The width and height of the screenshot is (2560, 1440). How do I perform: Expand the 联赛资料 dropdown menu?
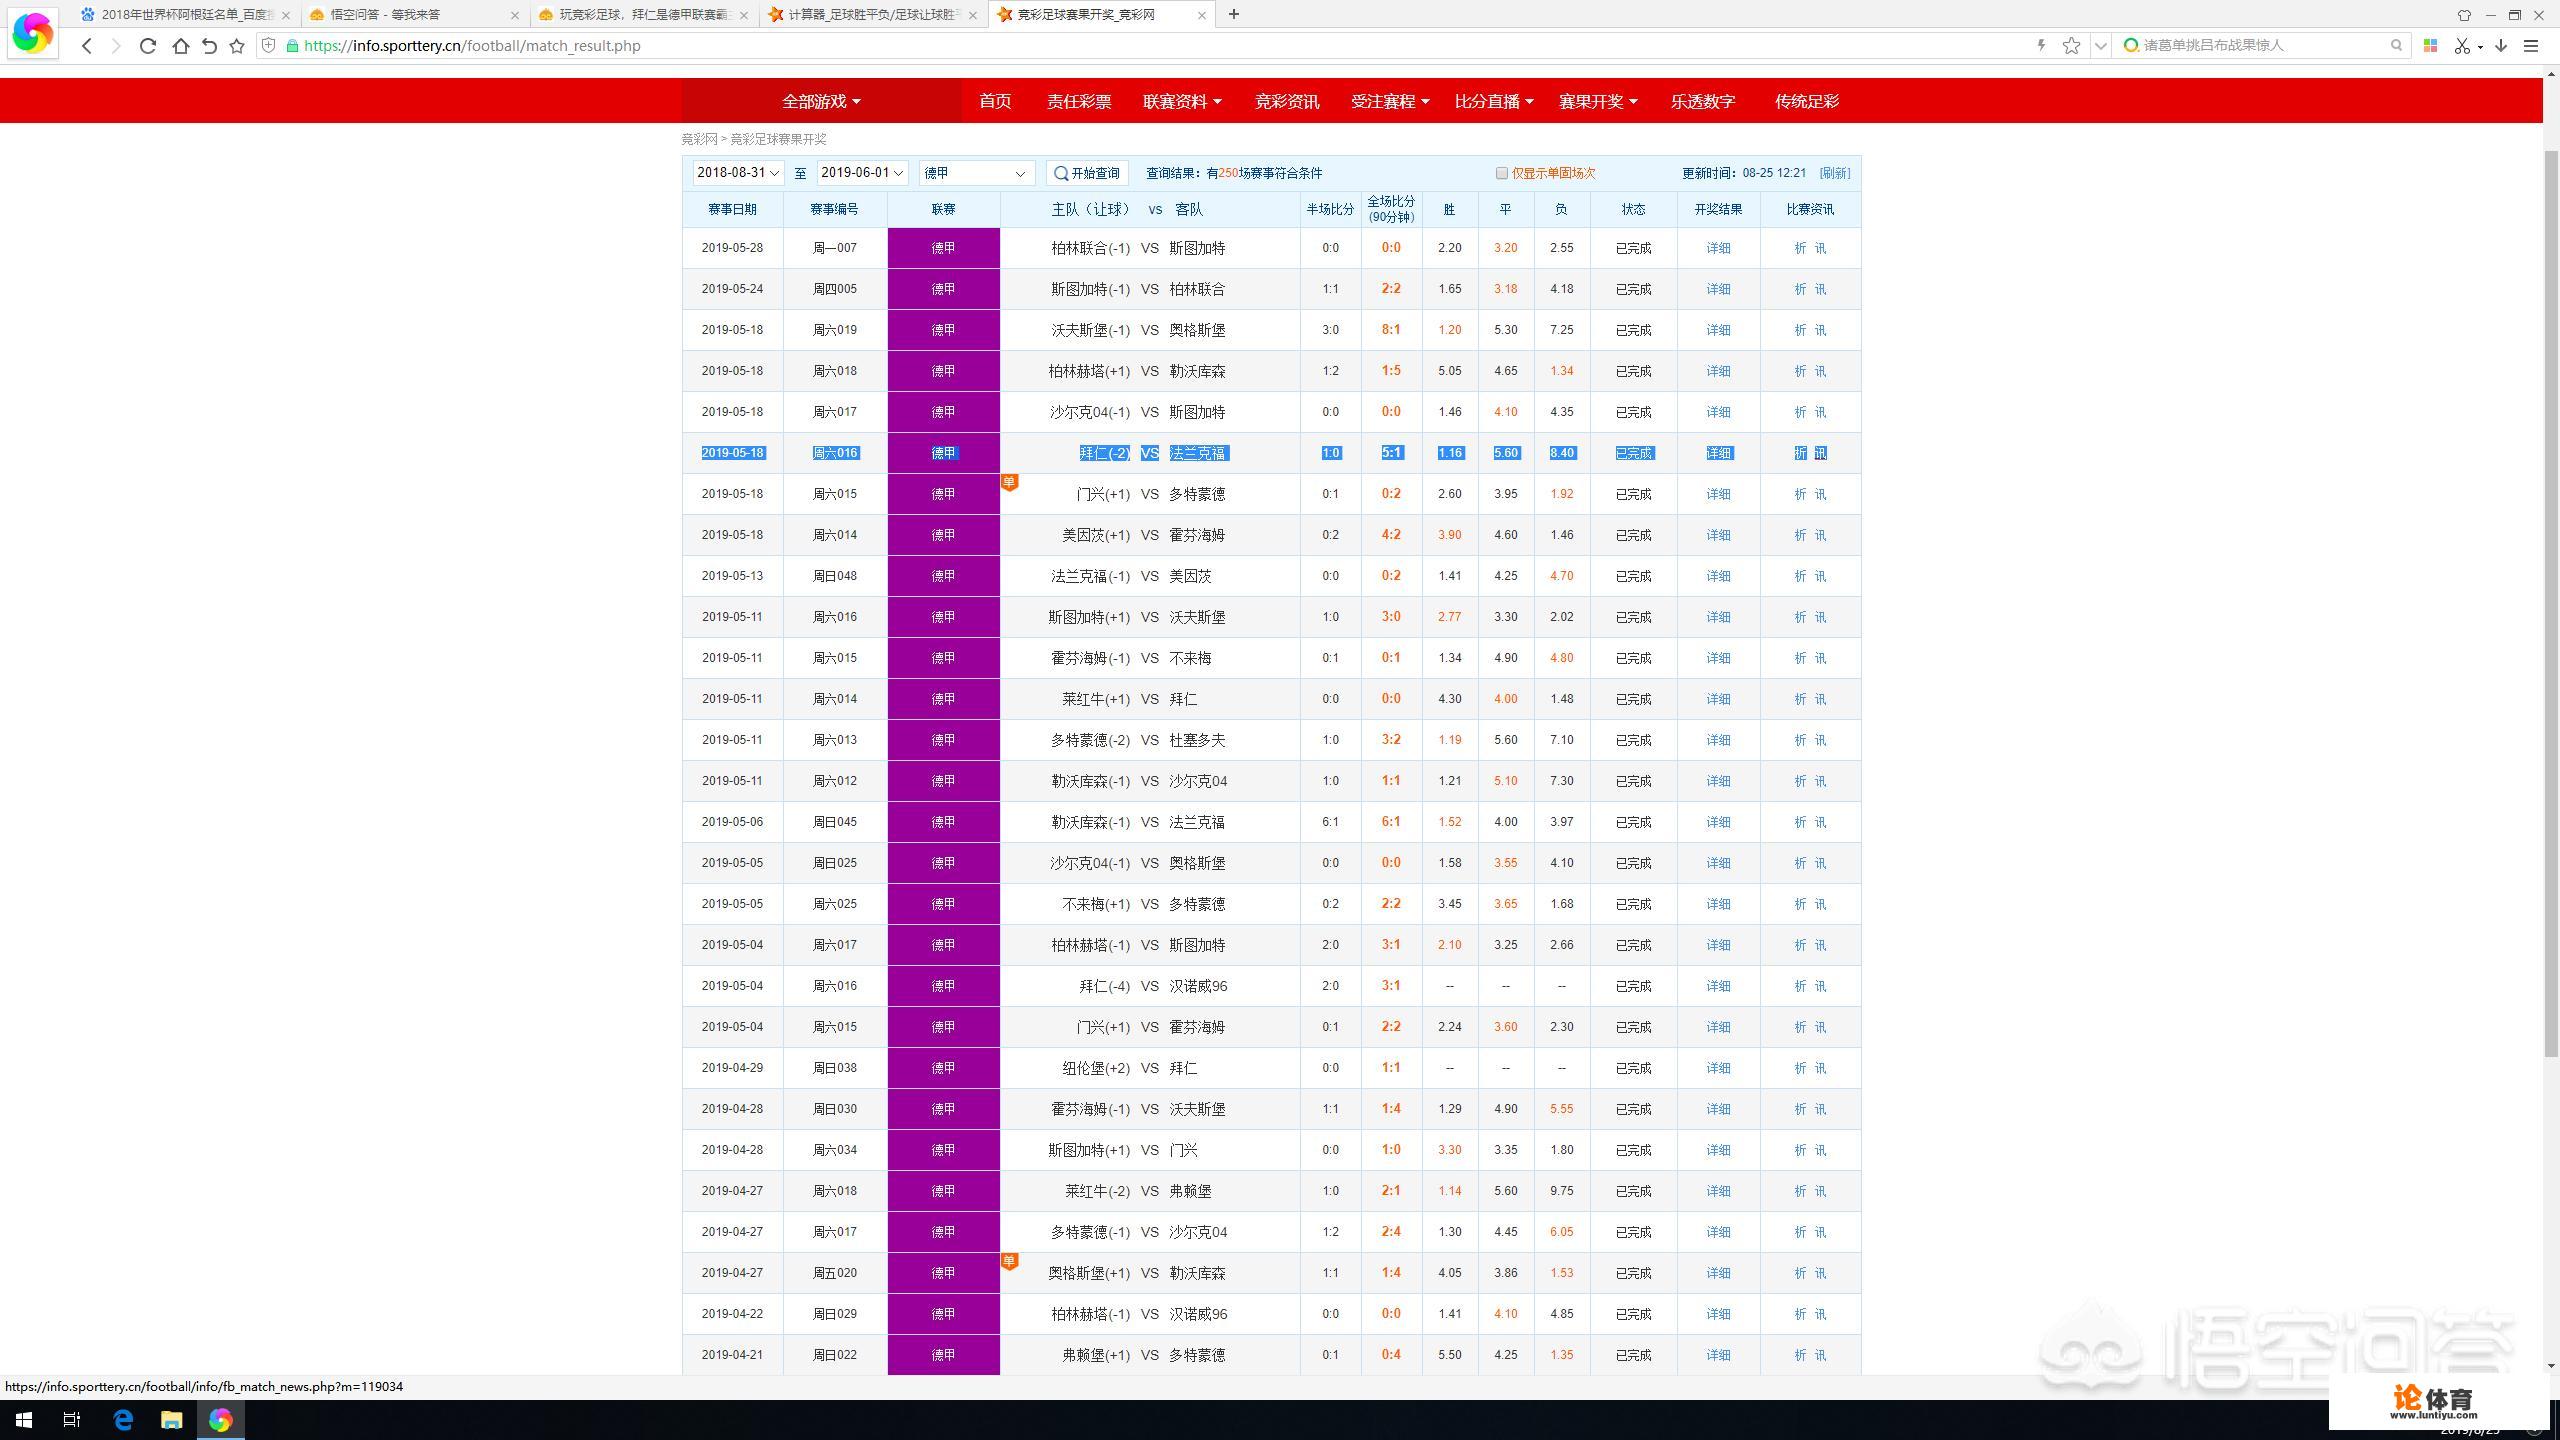point(1182,101)
